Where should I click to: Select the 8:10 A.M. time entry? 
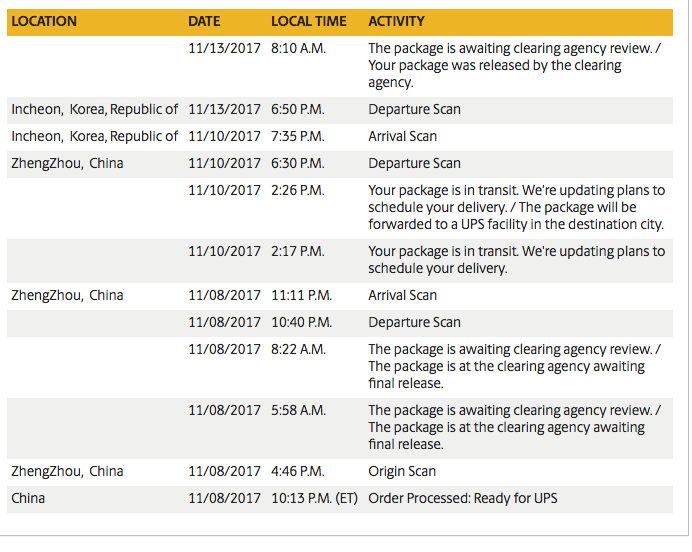[x=297, y=47]
